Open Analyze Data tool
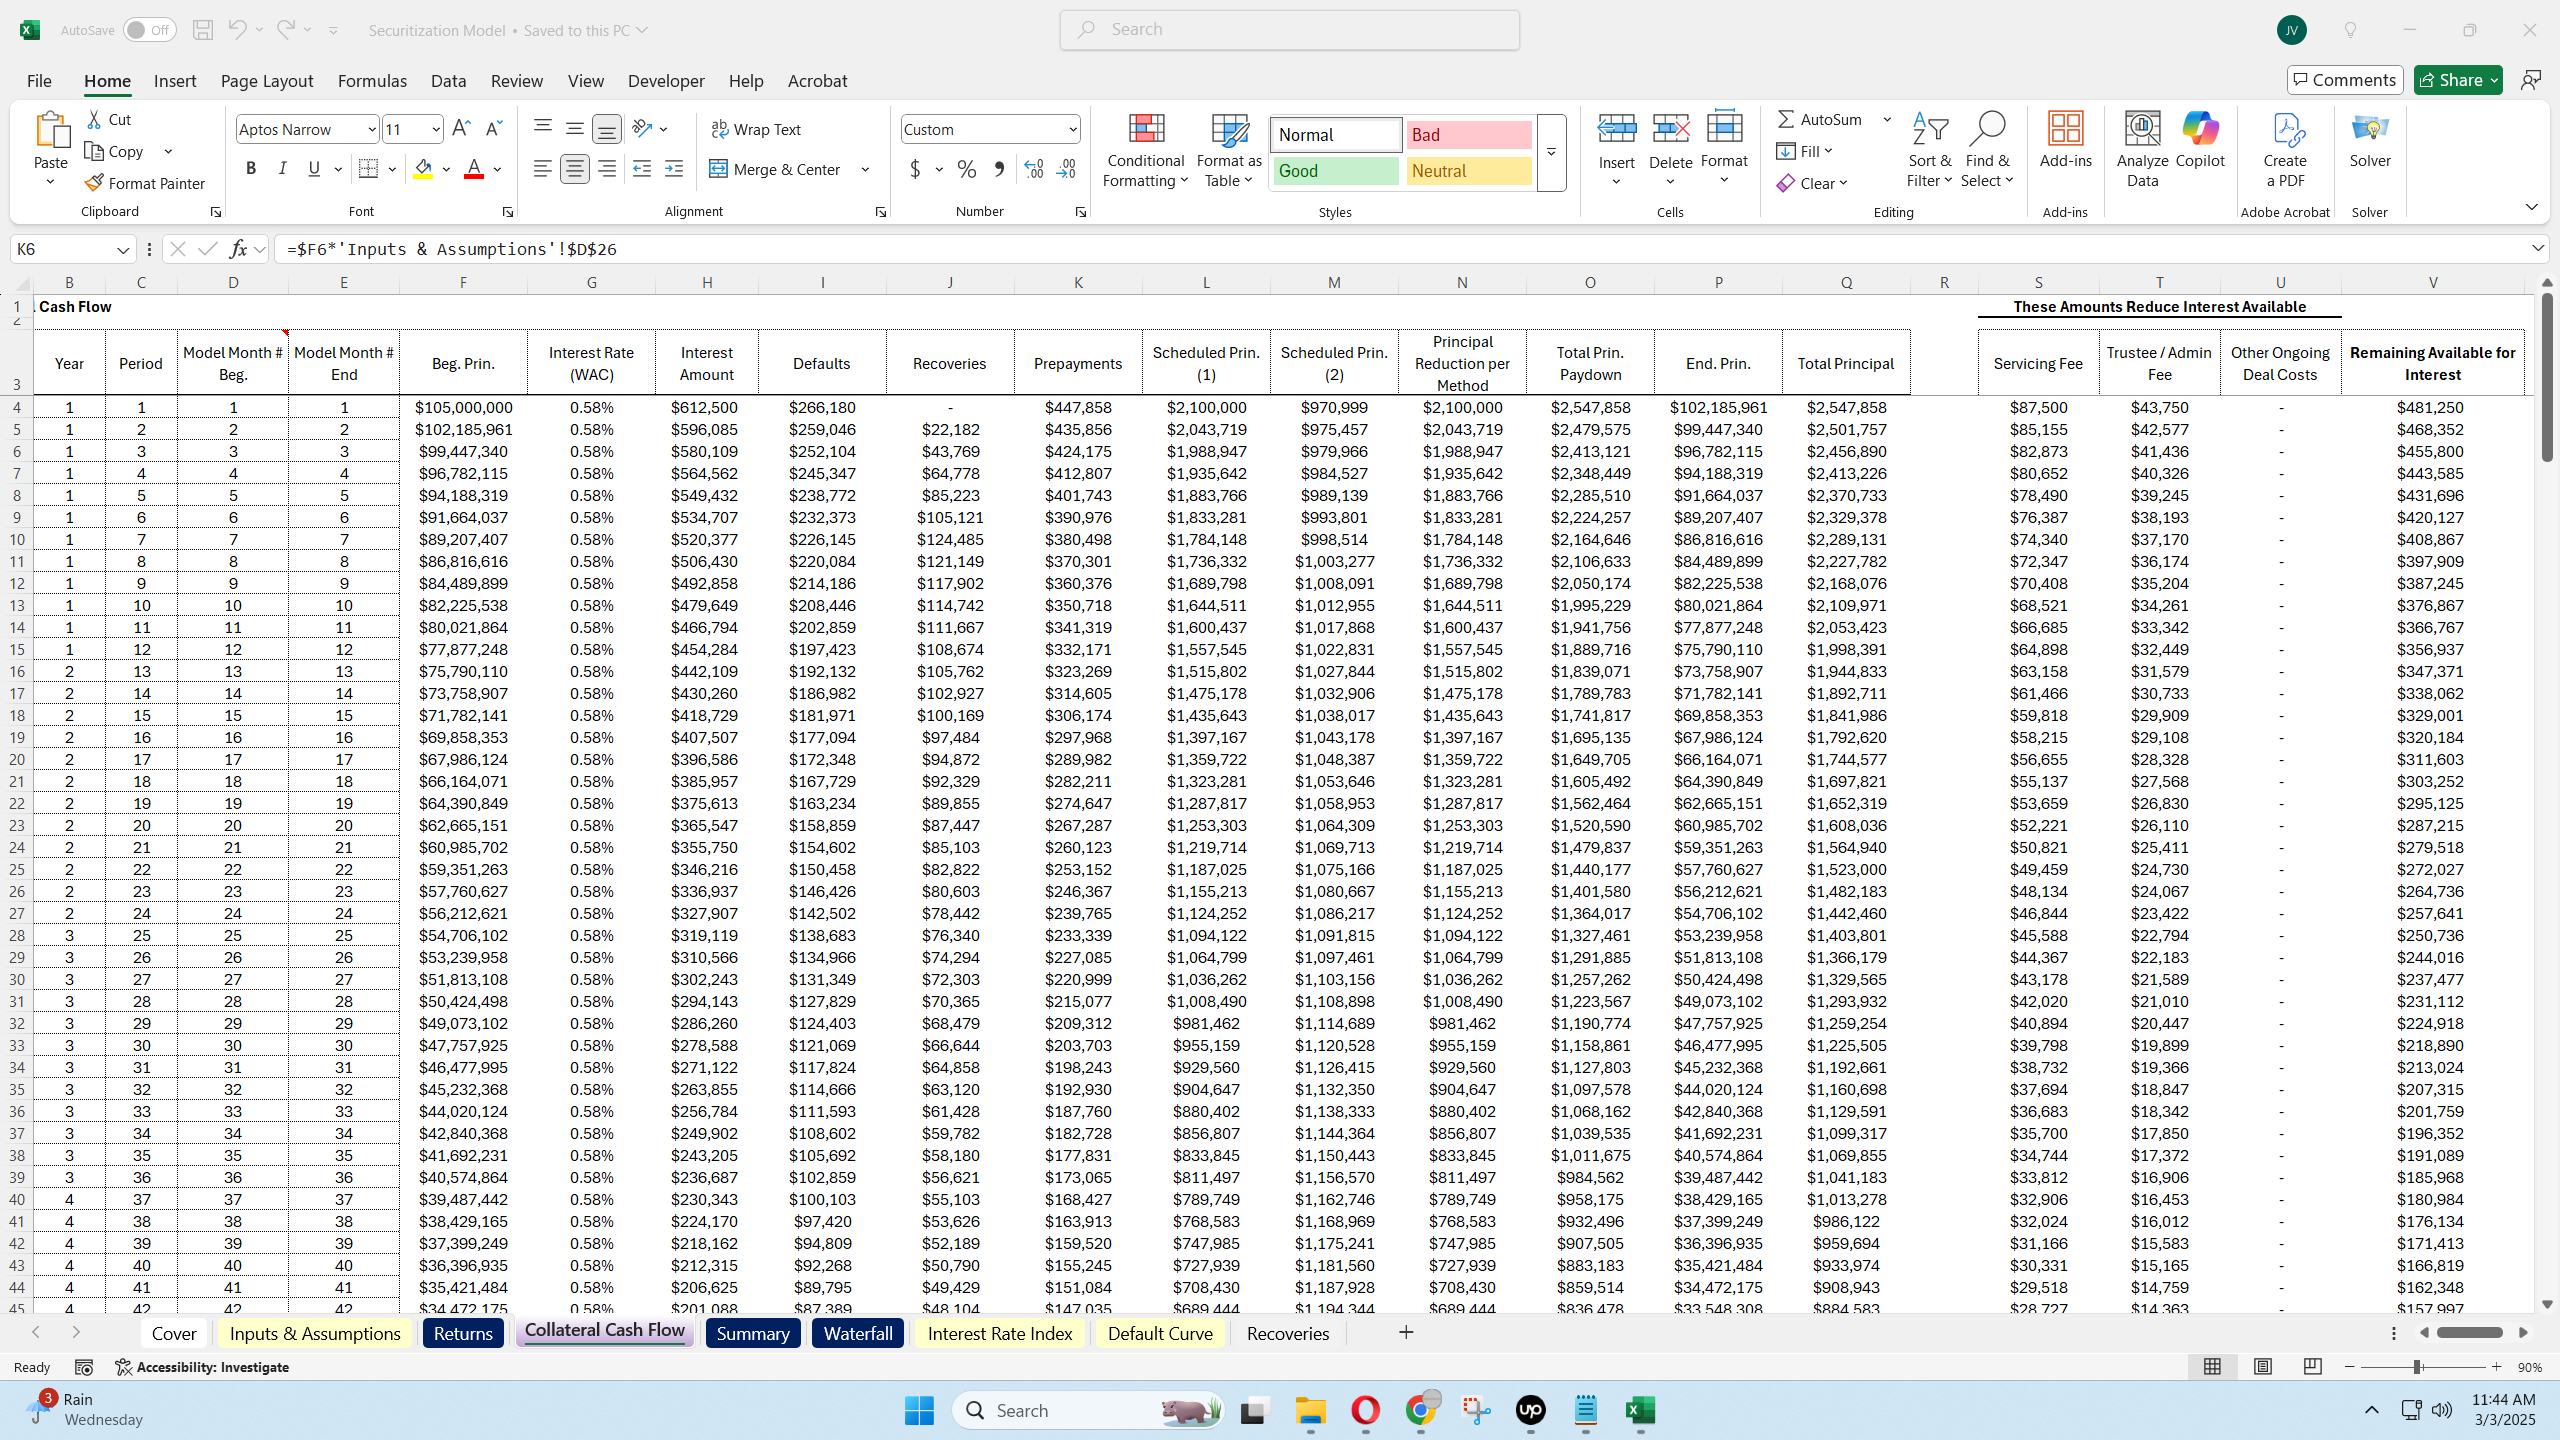 point(2143,149)
